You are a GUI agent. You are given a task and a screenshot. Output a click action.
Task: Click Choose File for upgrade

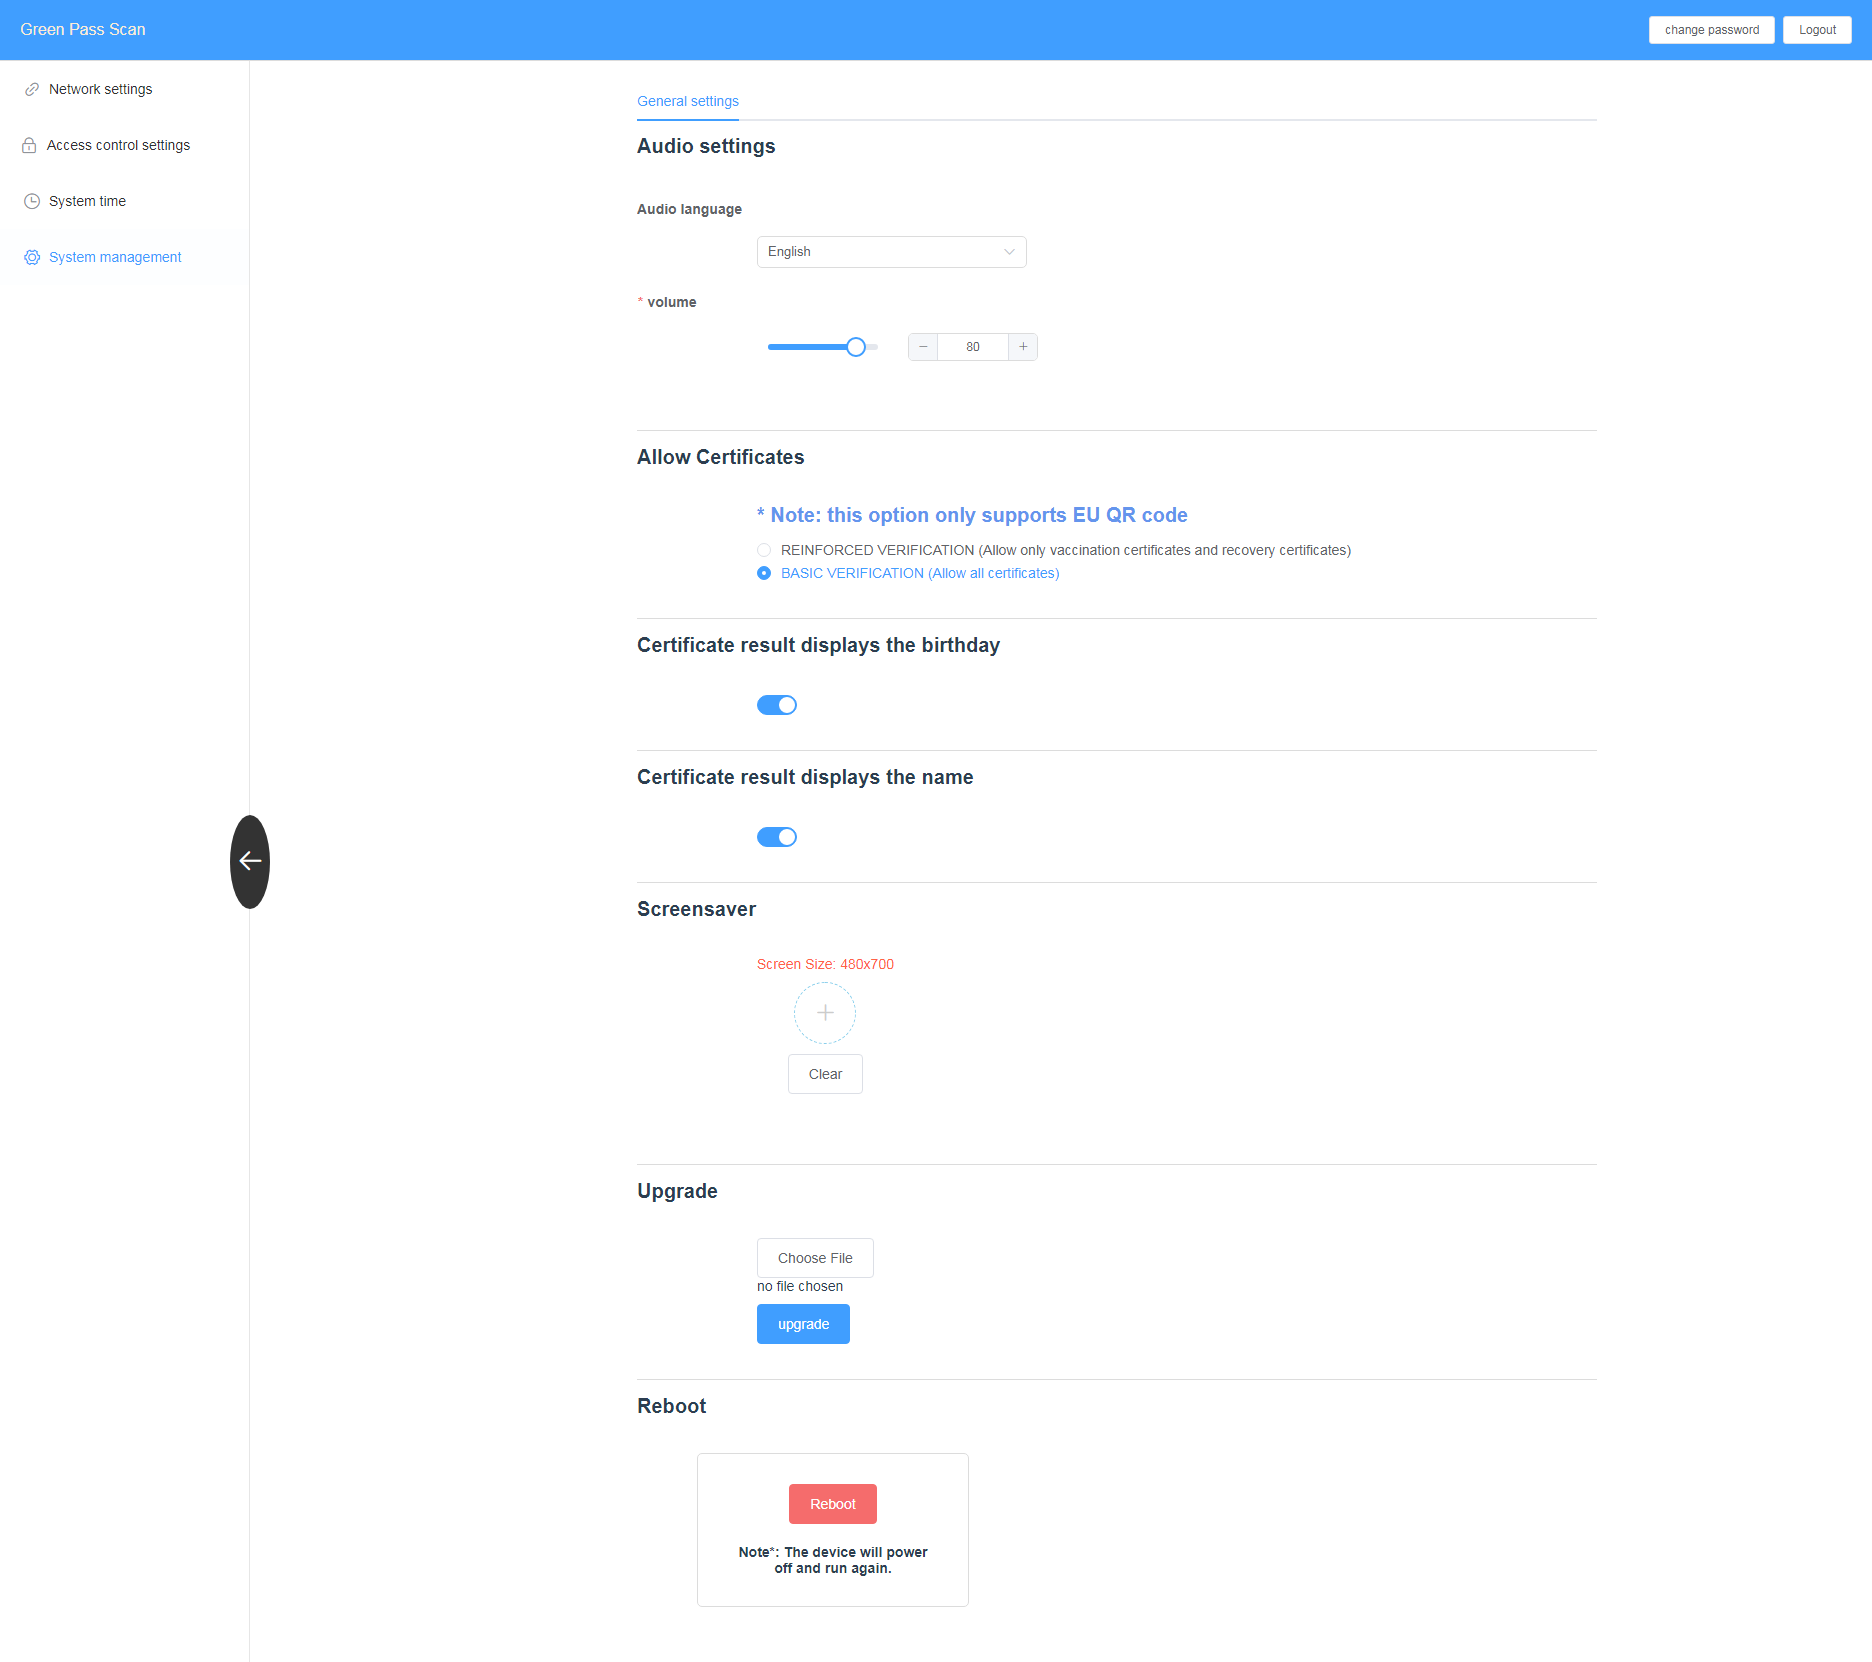pyautogui.click(x=815, y=1258)
